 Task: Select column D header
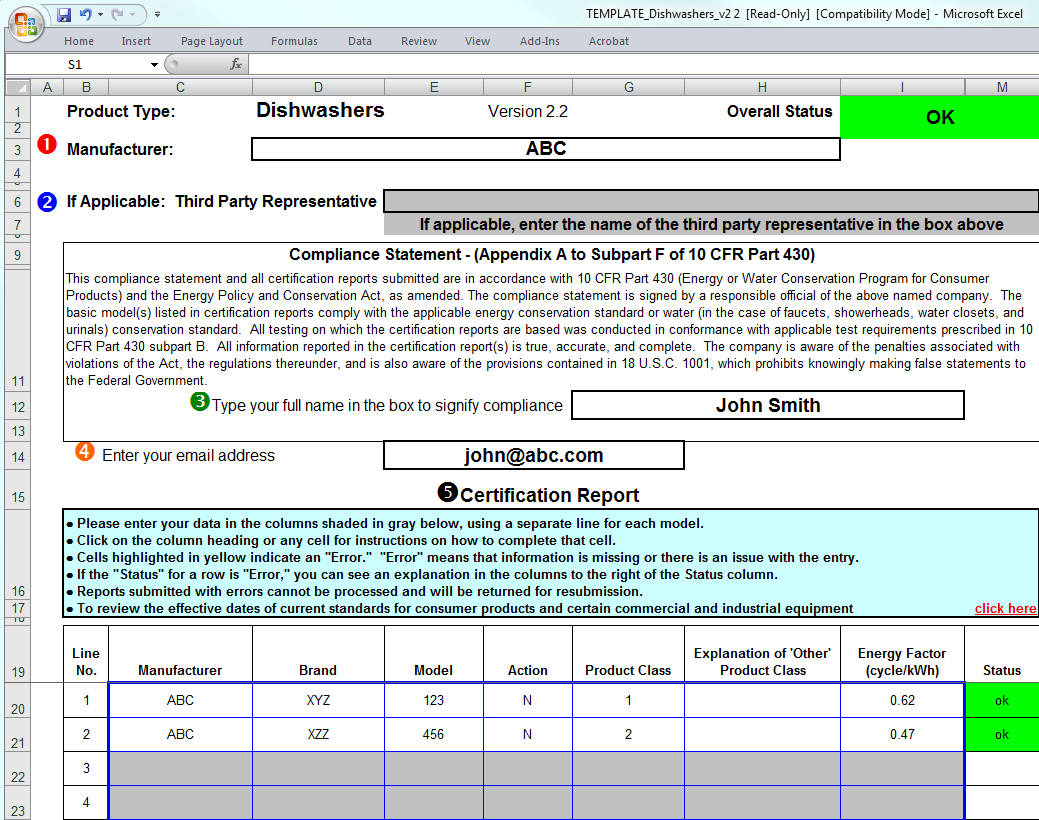[318, 87]
